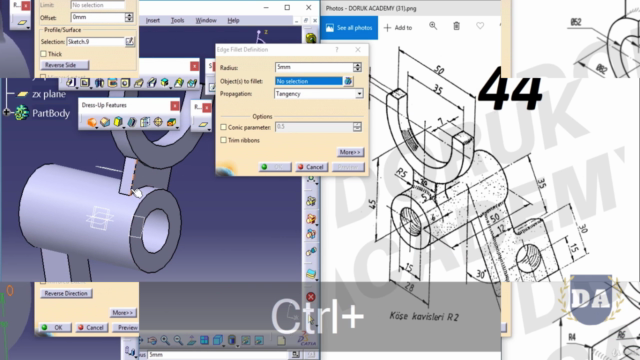
Task: Click the red X icon on right toolbar
Action: click(311, 297)
